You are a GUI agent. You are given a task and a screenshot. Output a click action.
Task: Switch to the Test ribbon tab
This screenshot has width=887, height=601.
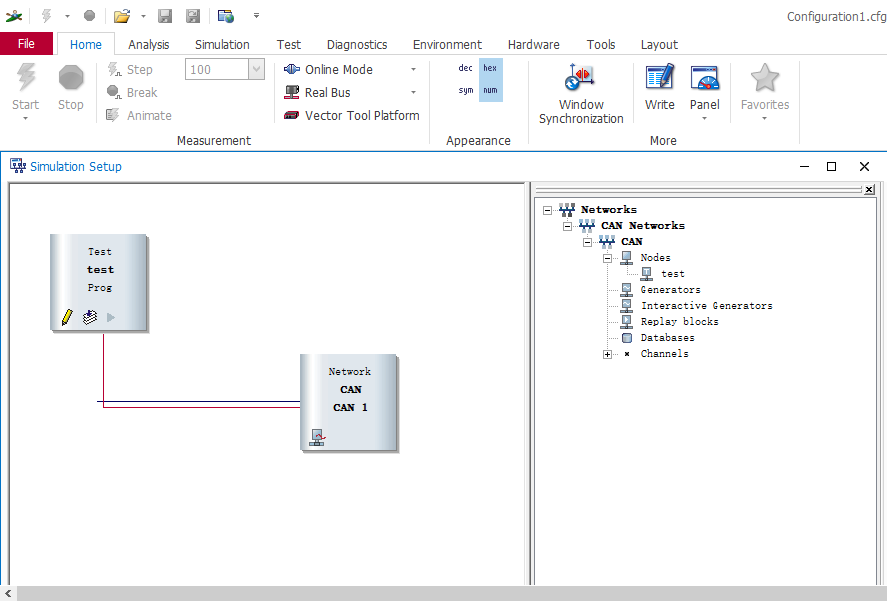289,44
